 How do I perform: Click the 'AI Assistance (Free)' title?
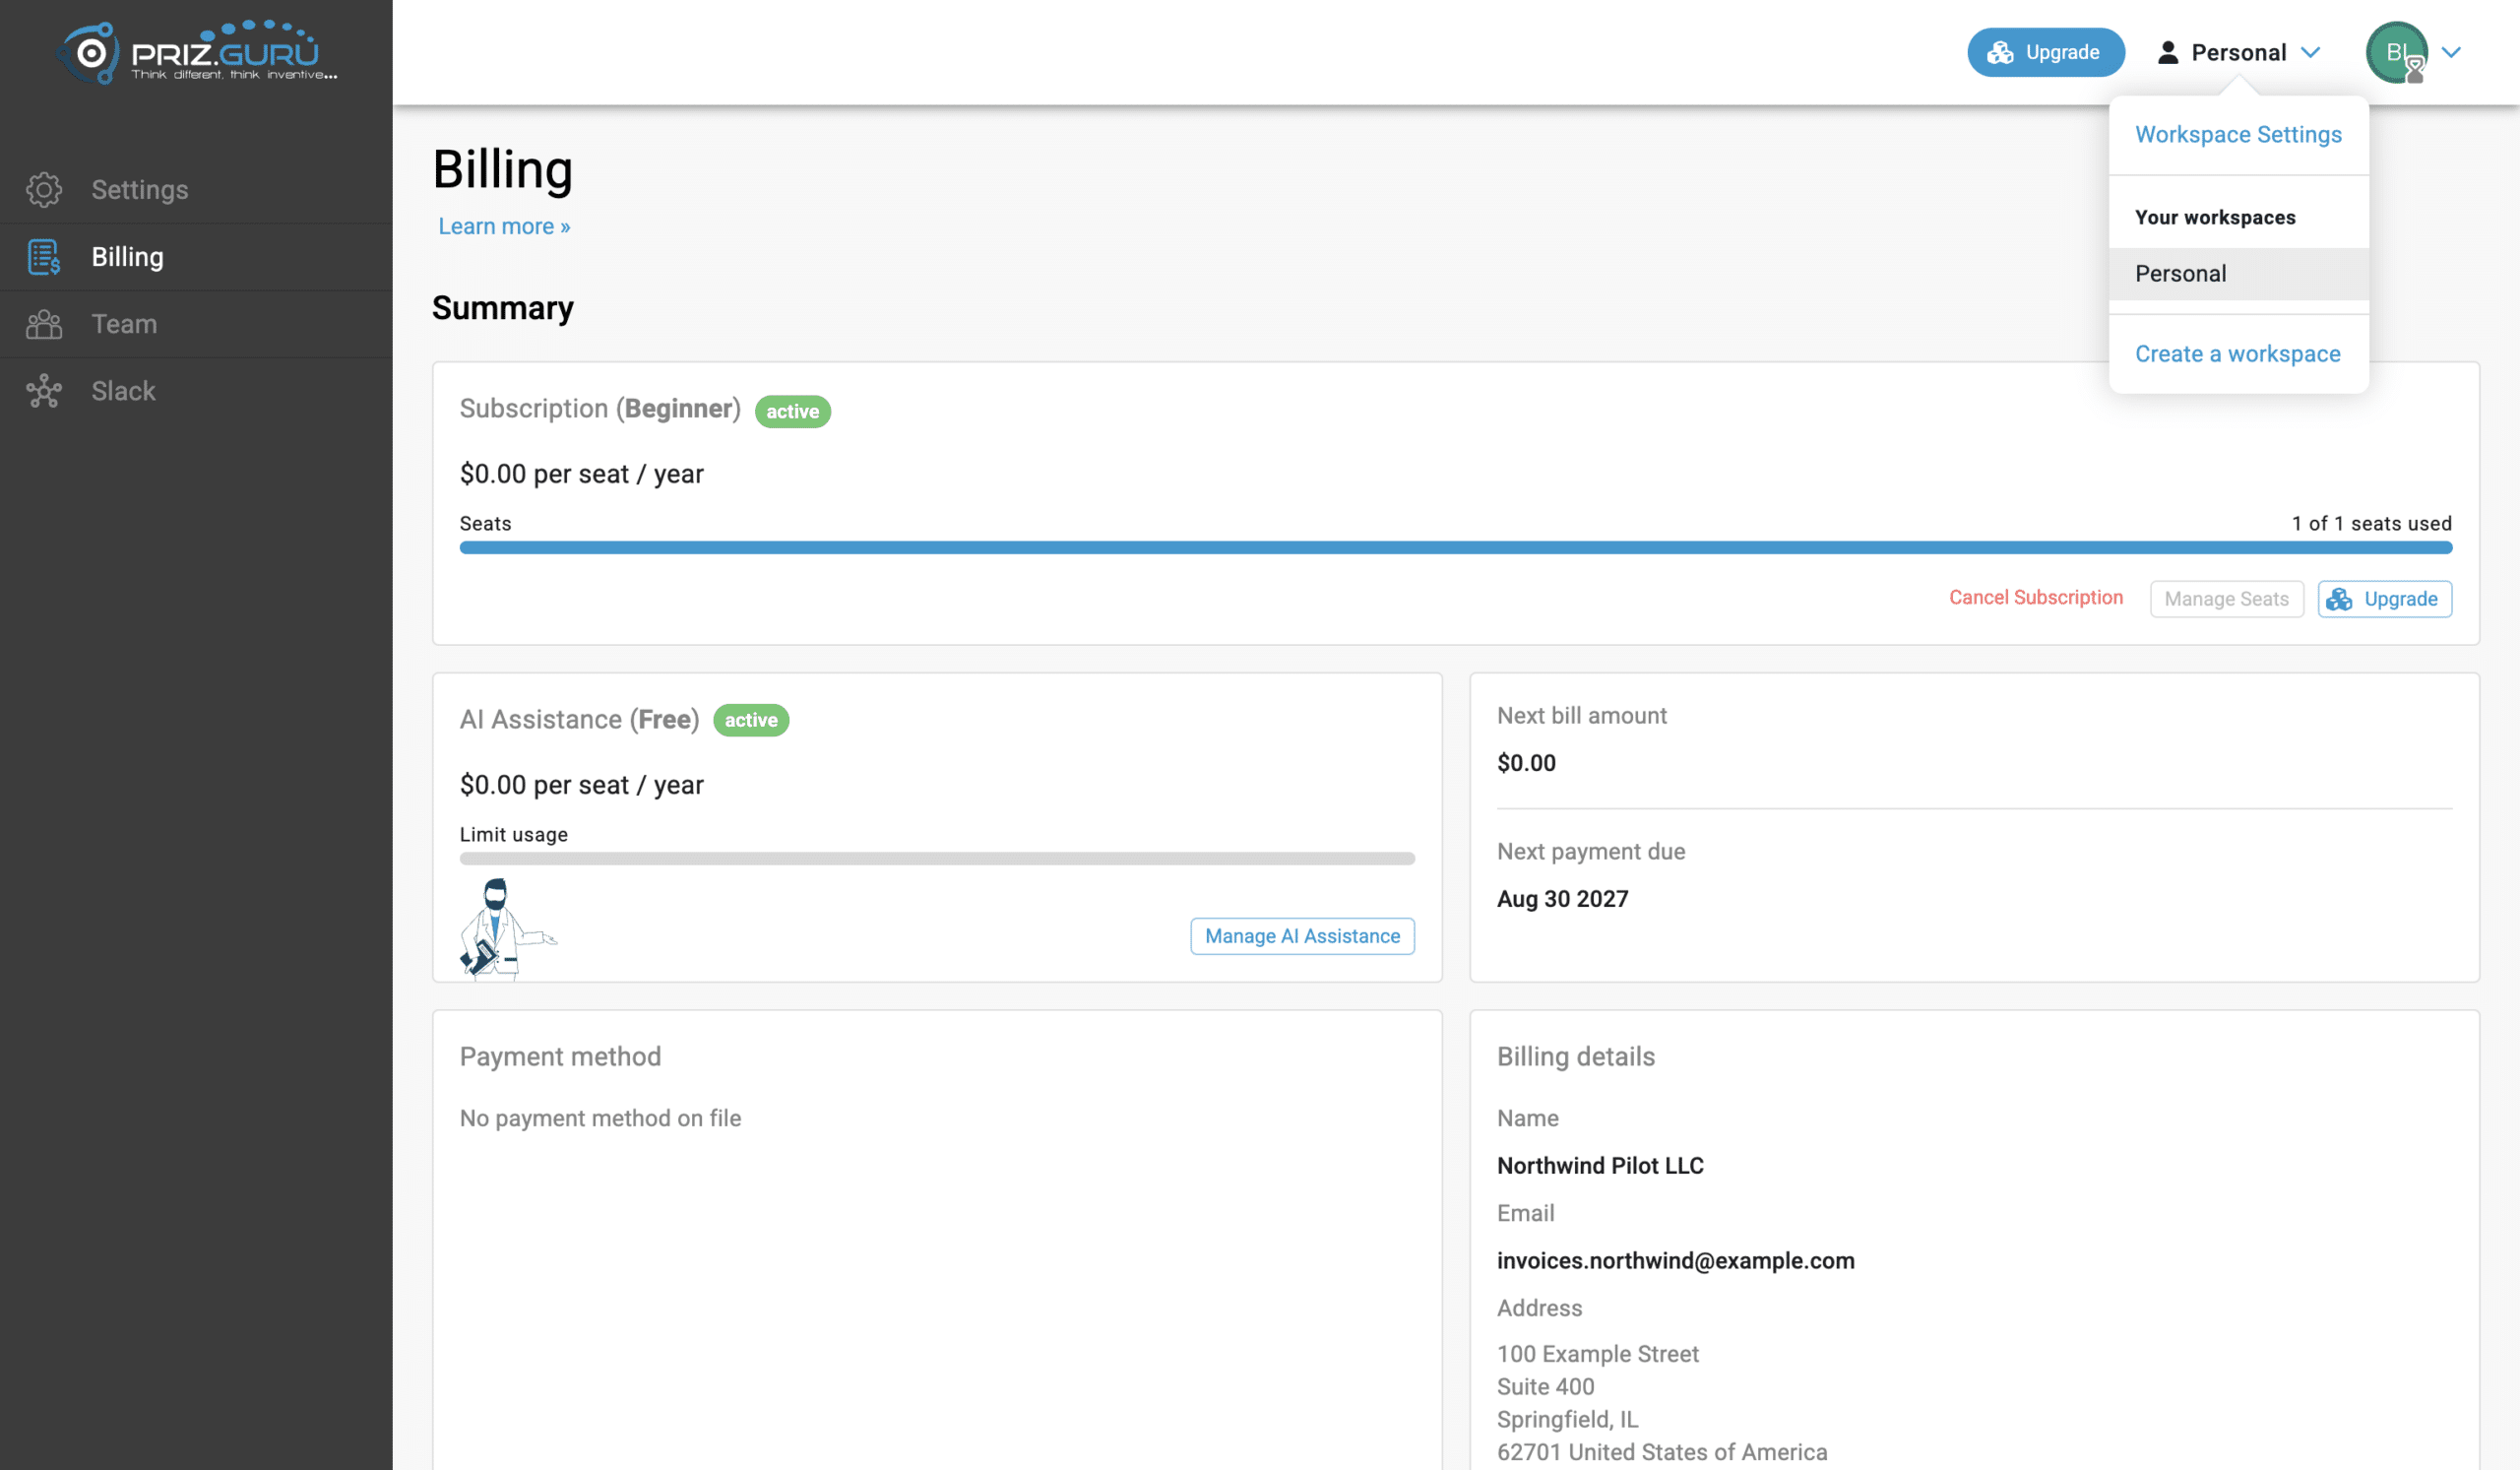tap(579, 719)
